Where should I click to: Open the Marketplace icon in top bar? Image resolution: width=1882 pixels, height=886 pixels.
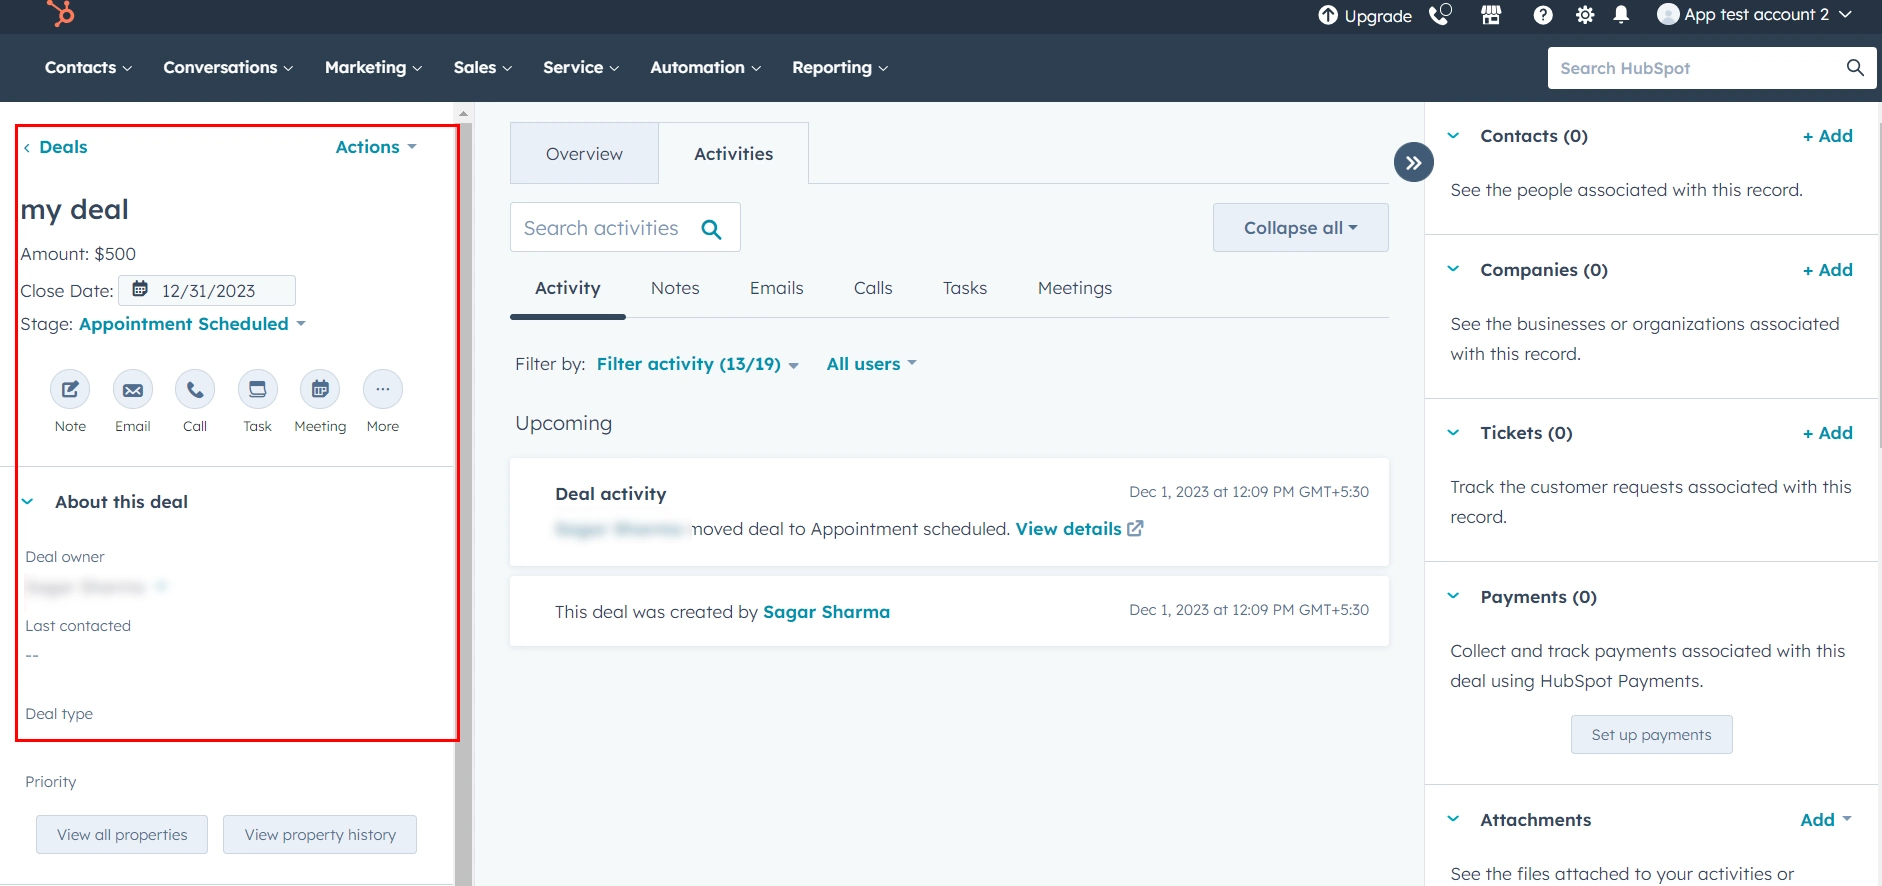point(1491,15)
